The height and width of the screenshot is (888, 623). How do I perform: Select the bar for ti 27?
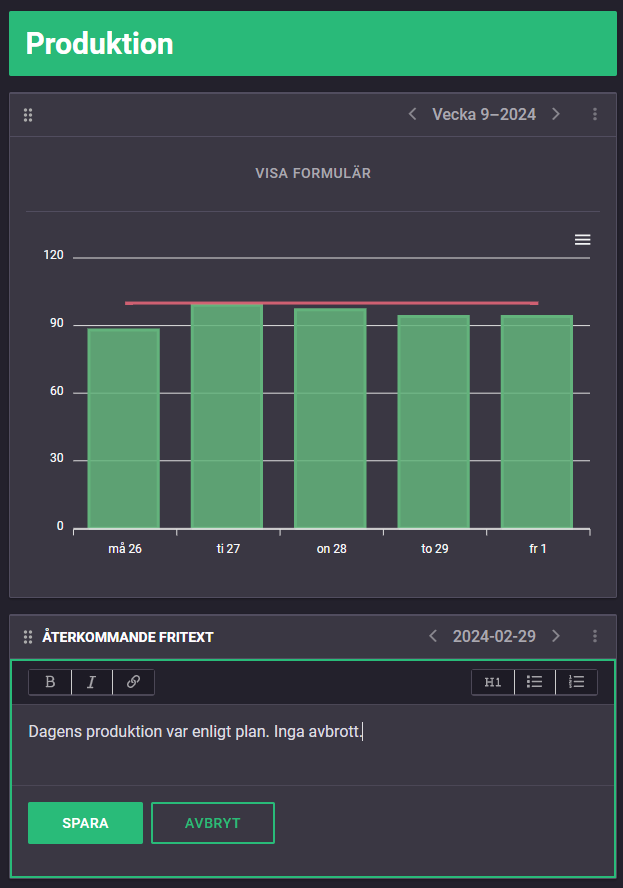click(226, 415)
